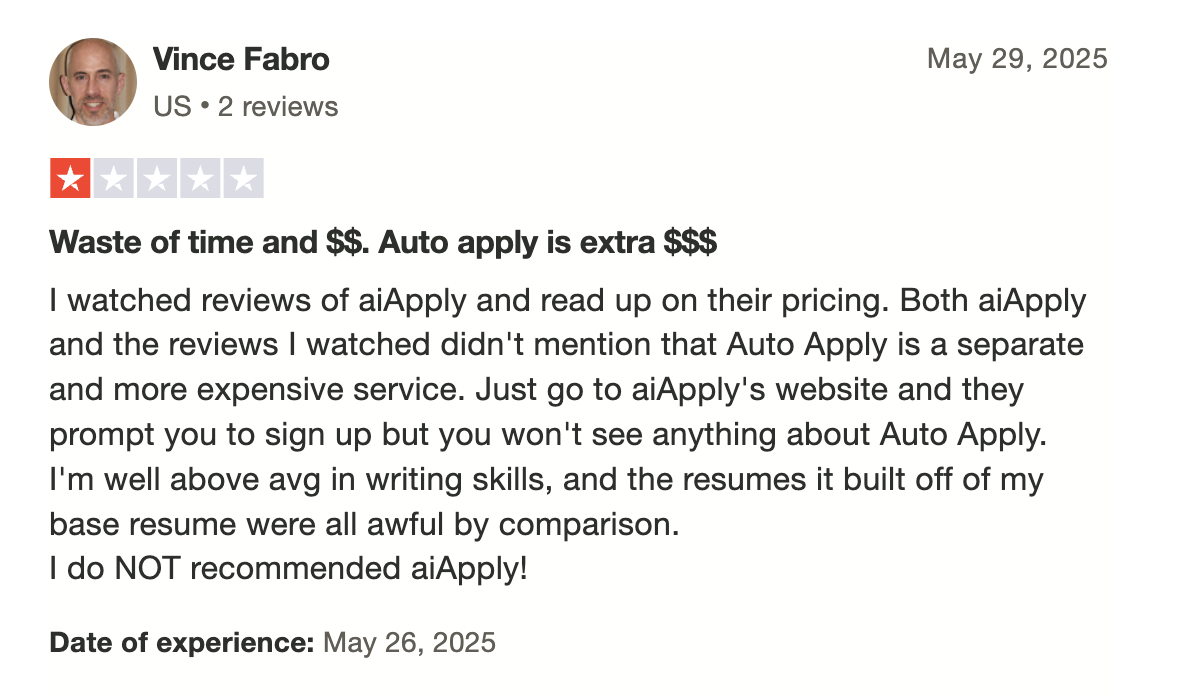
Task: Open Vince Fabro's profile picture
Action: (93, 82)
